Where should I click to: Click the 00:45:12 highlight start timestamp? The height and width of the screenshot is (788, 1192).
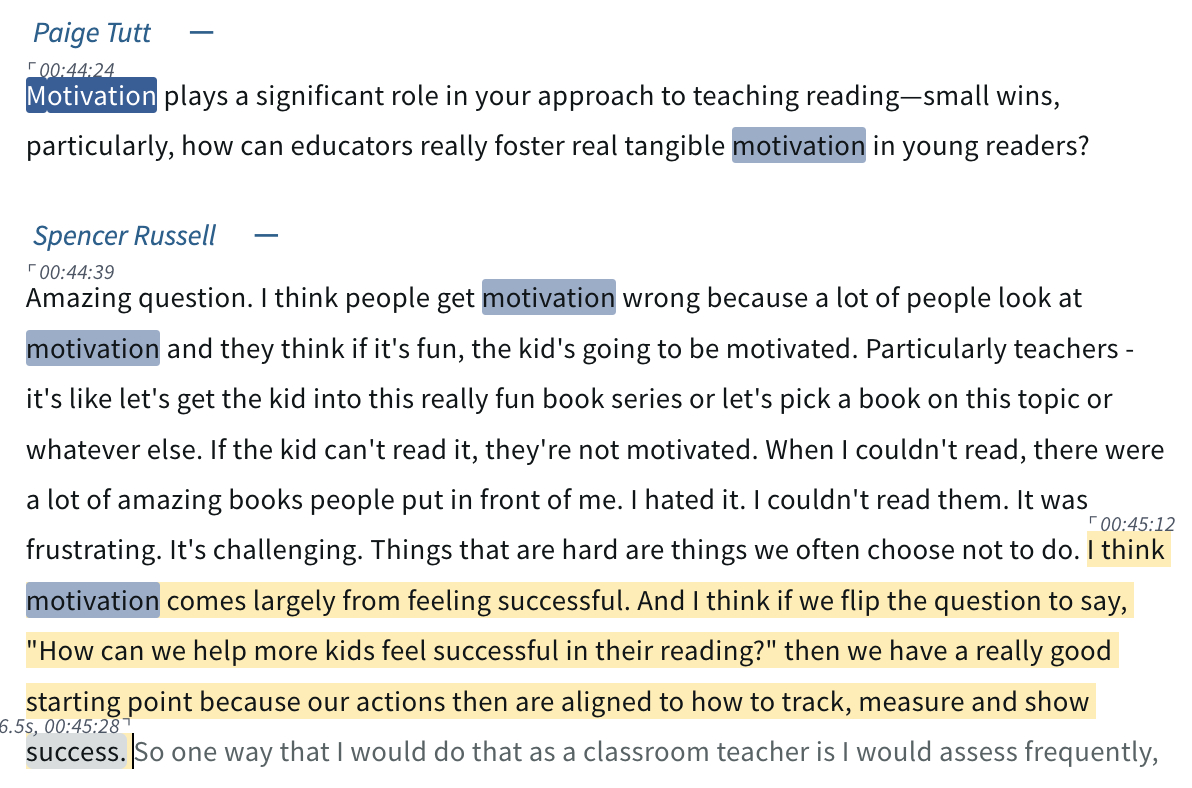tap(1137, 524)
